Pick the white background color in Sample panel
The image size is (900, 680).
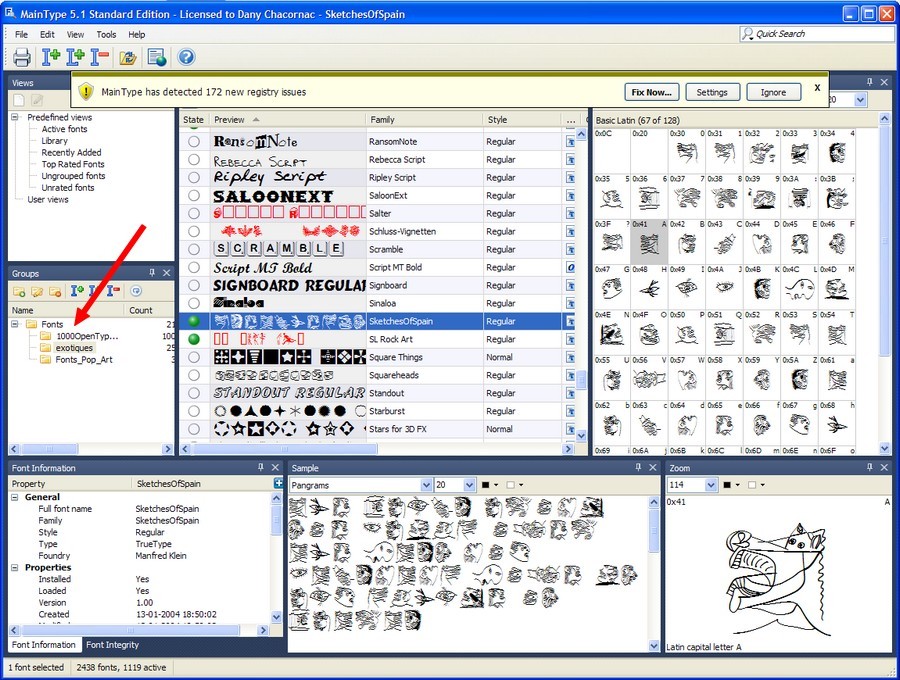pyautogui.click(x=511, y=485)
